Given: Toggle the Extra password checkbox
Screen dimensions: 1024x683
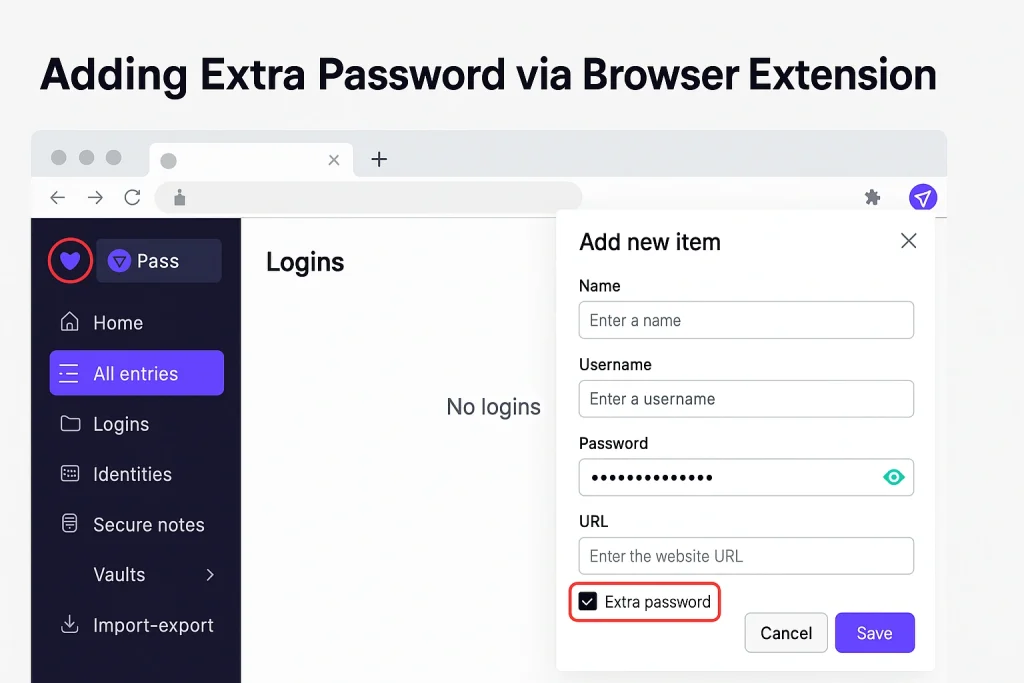Looking at the screenshot, I should (588, 602).
